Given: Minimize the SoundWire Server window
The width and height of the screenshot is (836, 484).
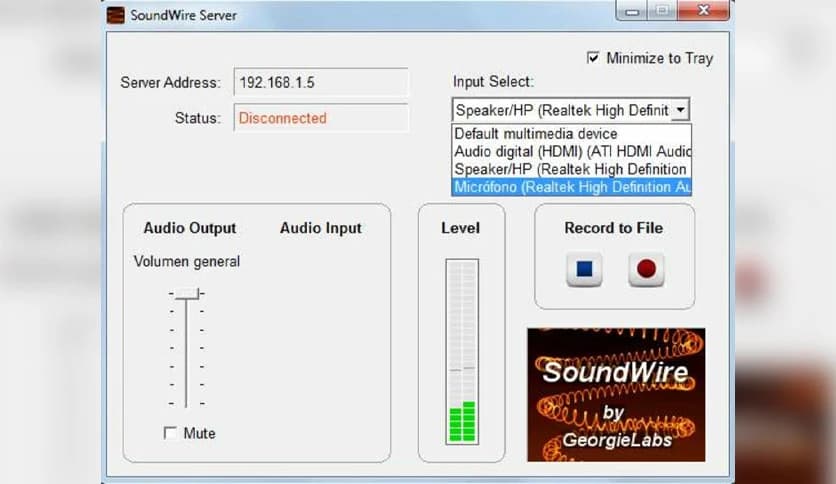Looking at the screenshot, I should tap(632, 11).
